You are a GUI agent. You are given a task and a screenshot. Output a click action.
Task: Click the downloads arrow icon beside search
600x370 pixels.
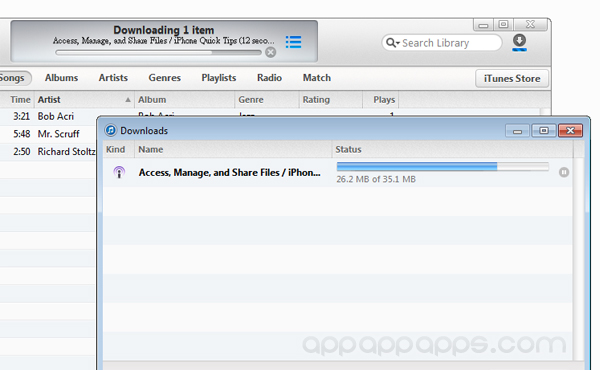point(519,42)
